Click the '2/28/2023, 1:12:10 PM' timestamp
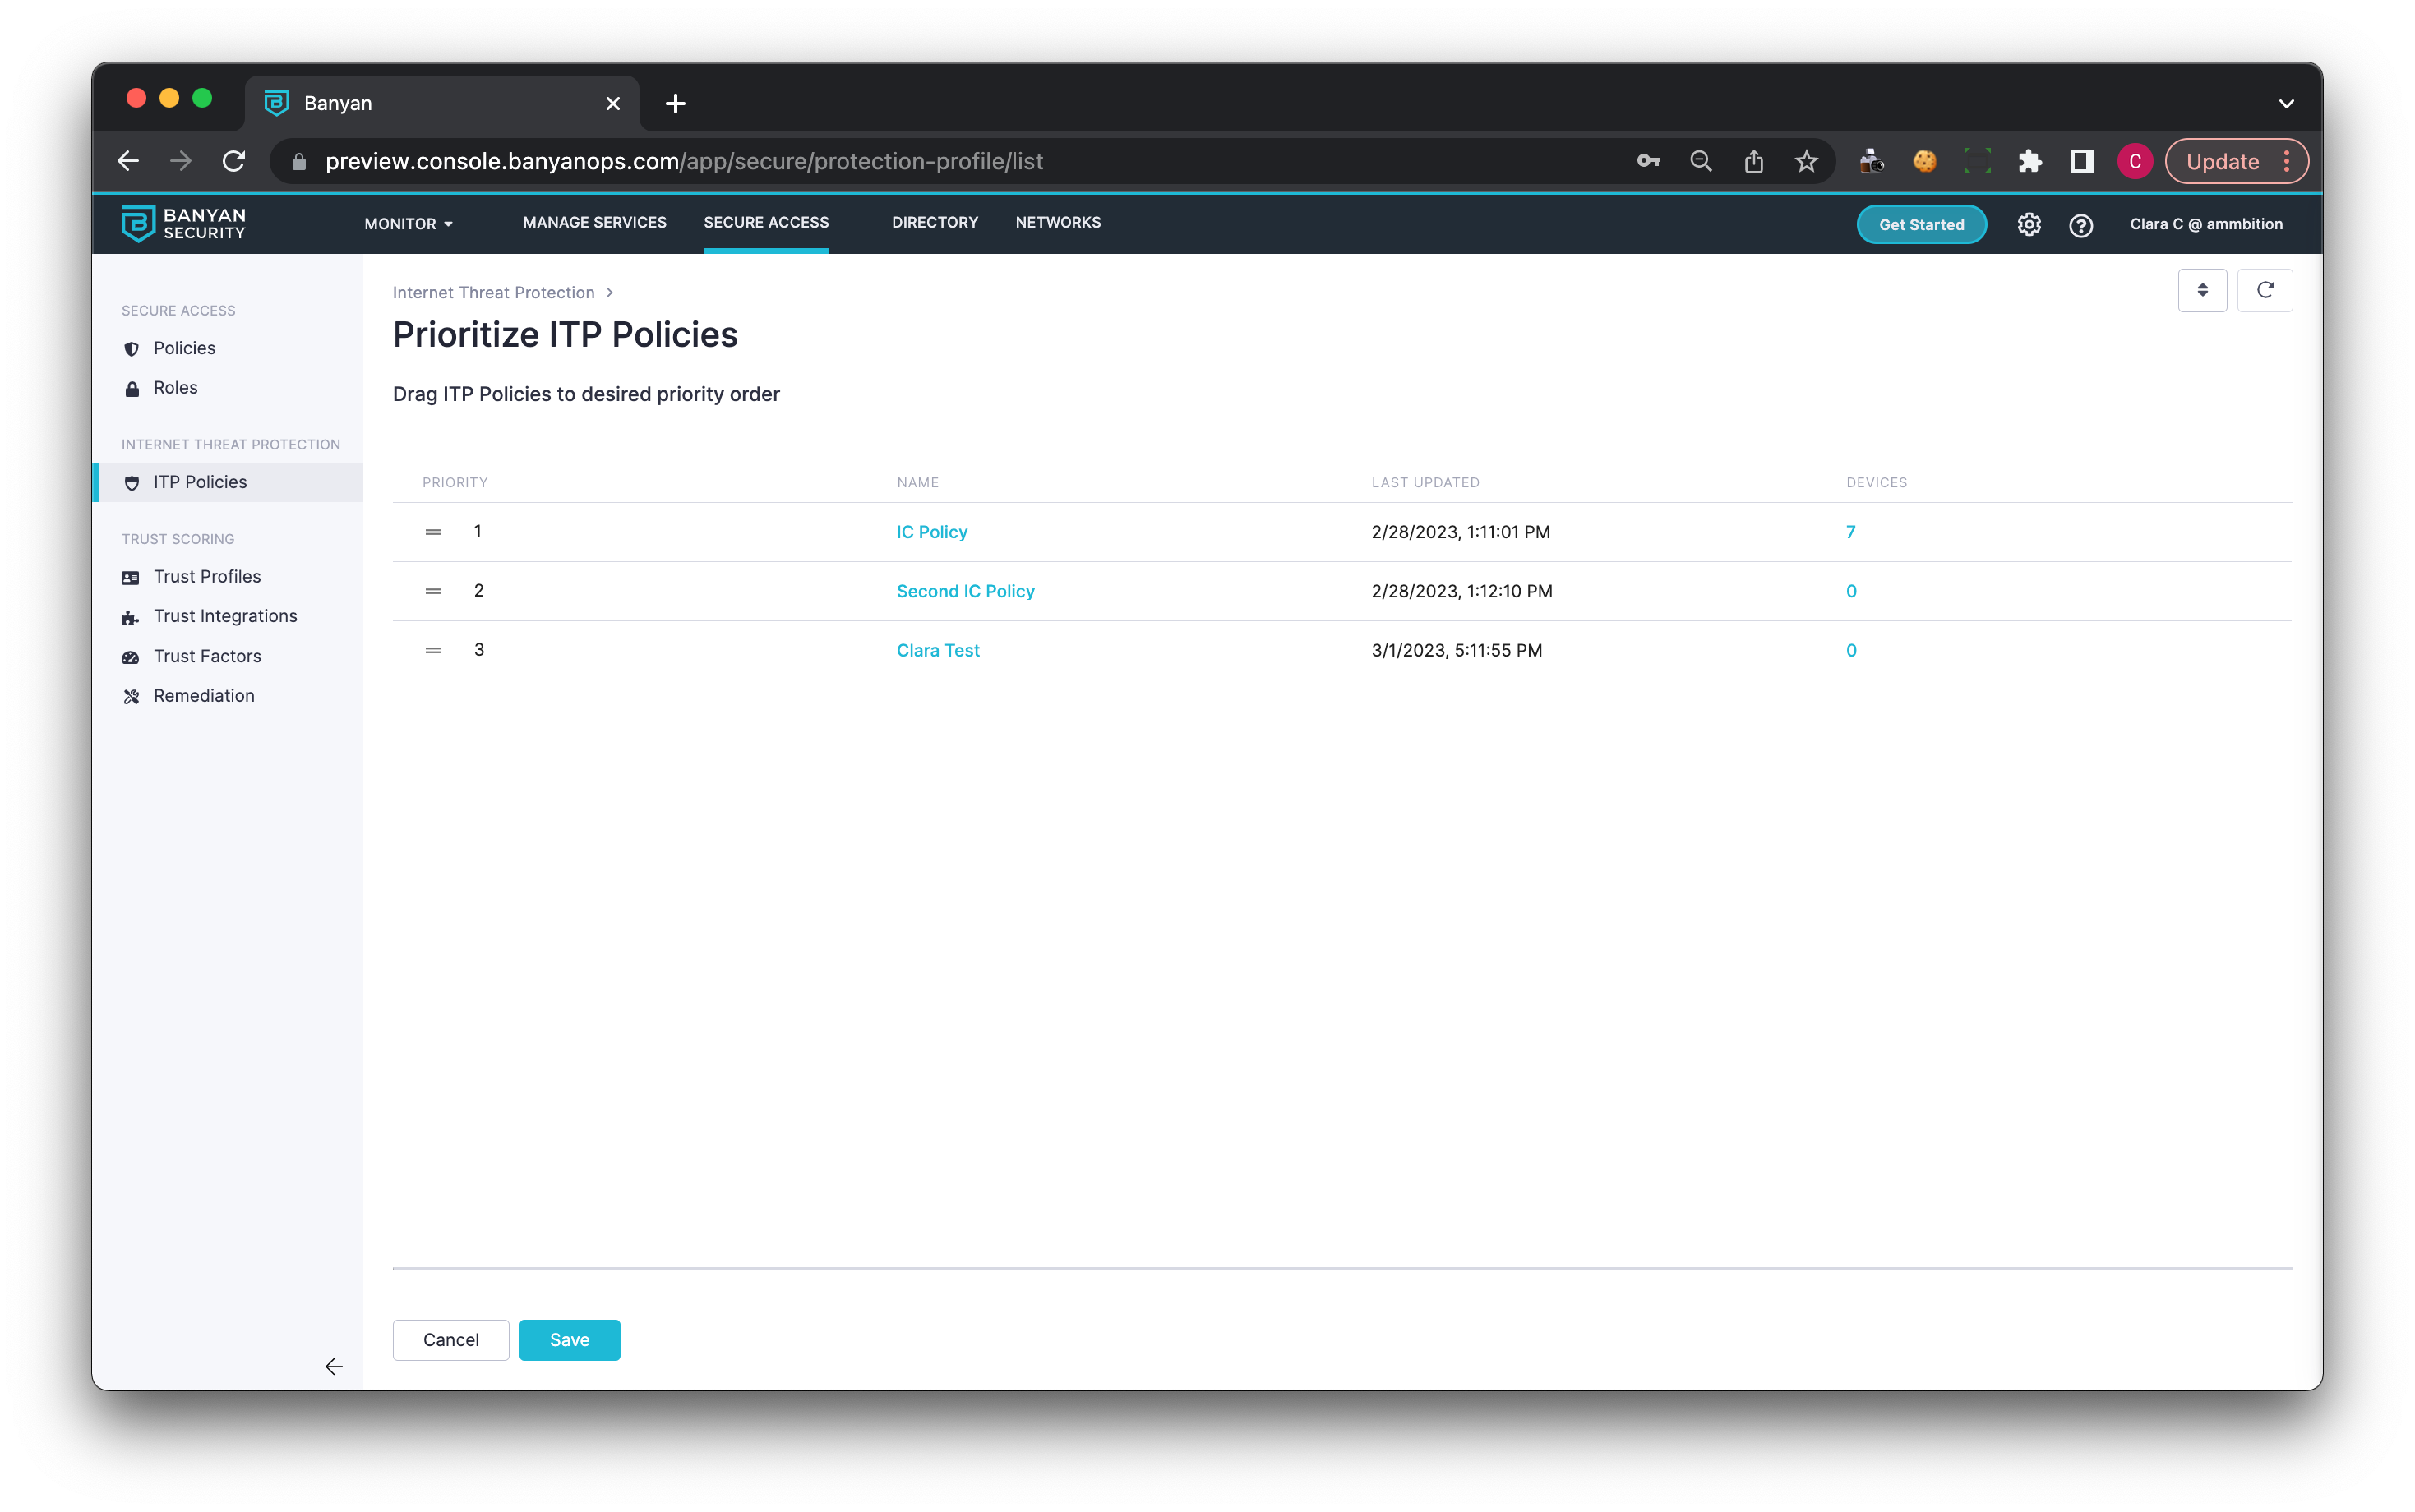This screenshot has width=2415, height=1512. point(1461,591)
